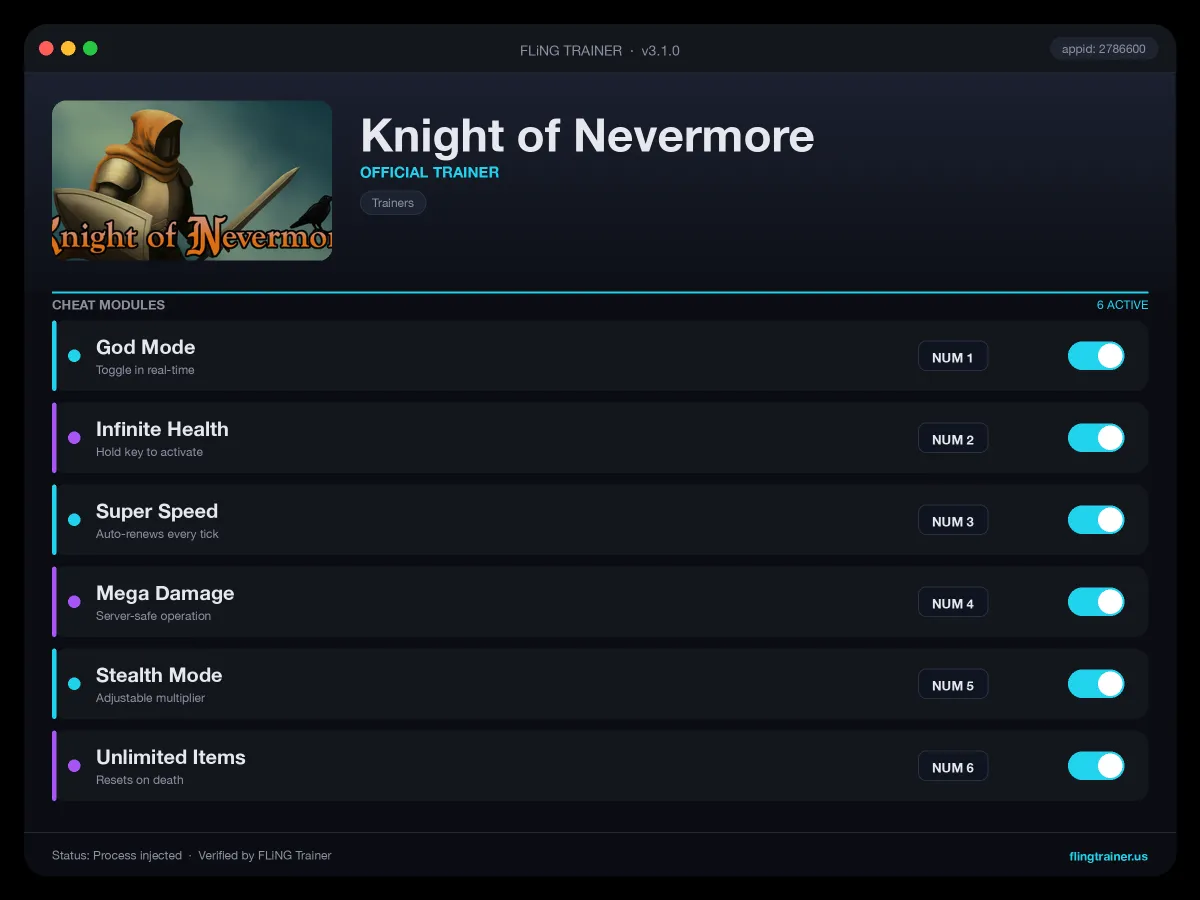The image size is (1200, 900).
Task: Click the green maximize window button
Action: coord(90,48)
